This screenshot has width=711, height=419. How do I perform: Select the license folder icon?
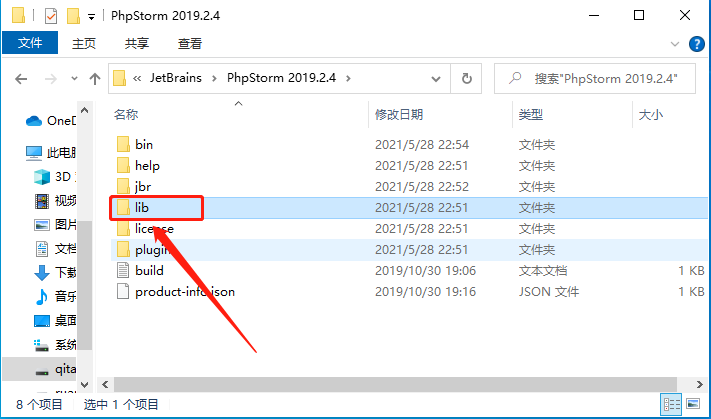(123, 229)
